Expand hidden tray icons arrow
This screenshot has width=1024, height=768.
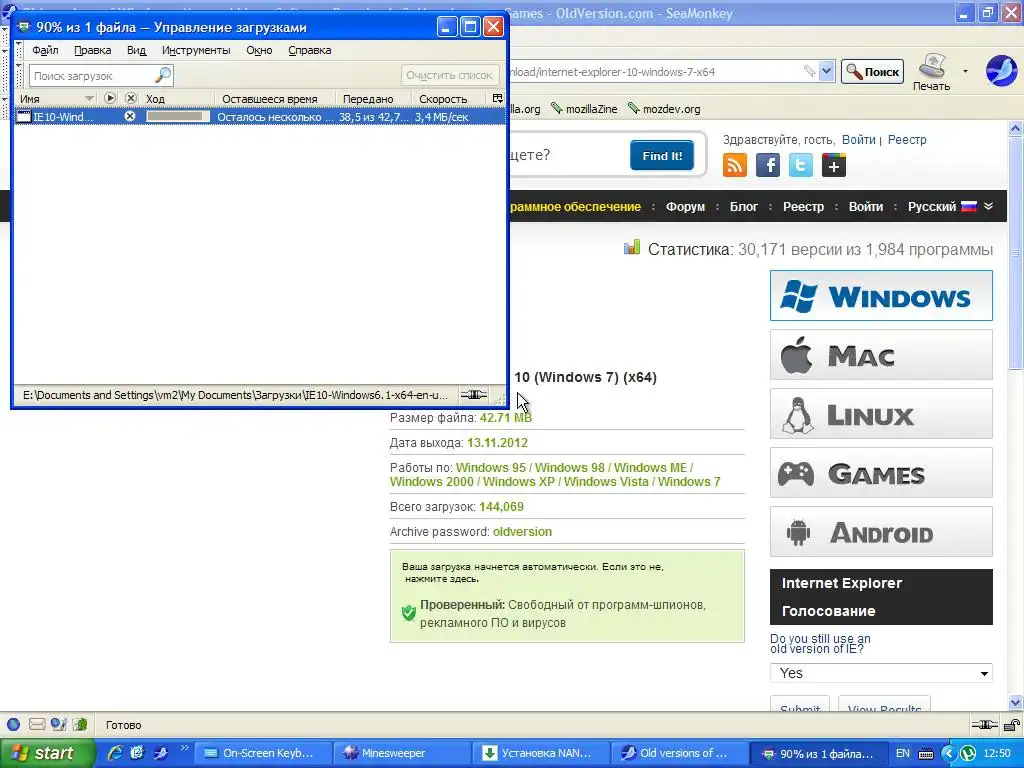point(949,754)
